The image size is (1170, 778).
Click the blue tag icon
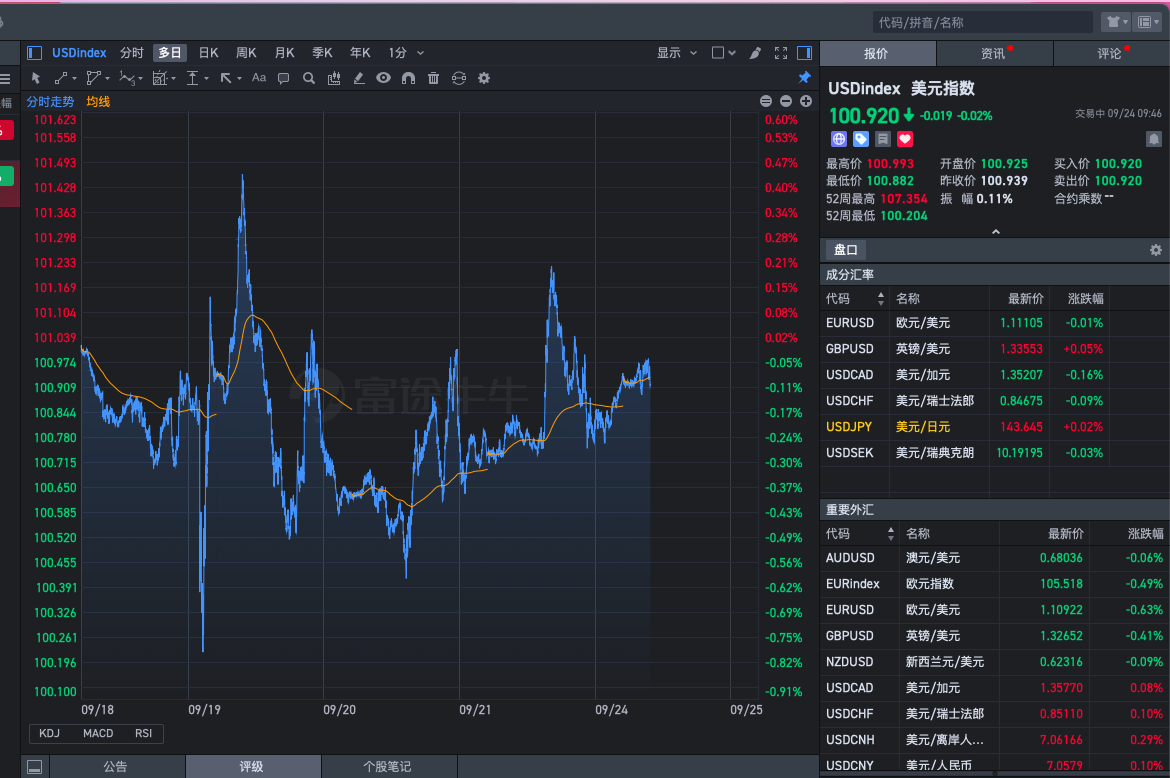(x=861, y=139)
